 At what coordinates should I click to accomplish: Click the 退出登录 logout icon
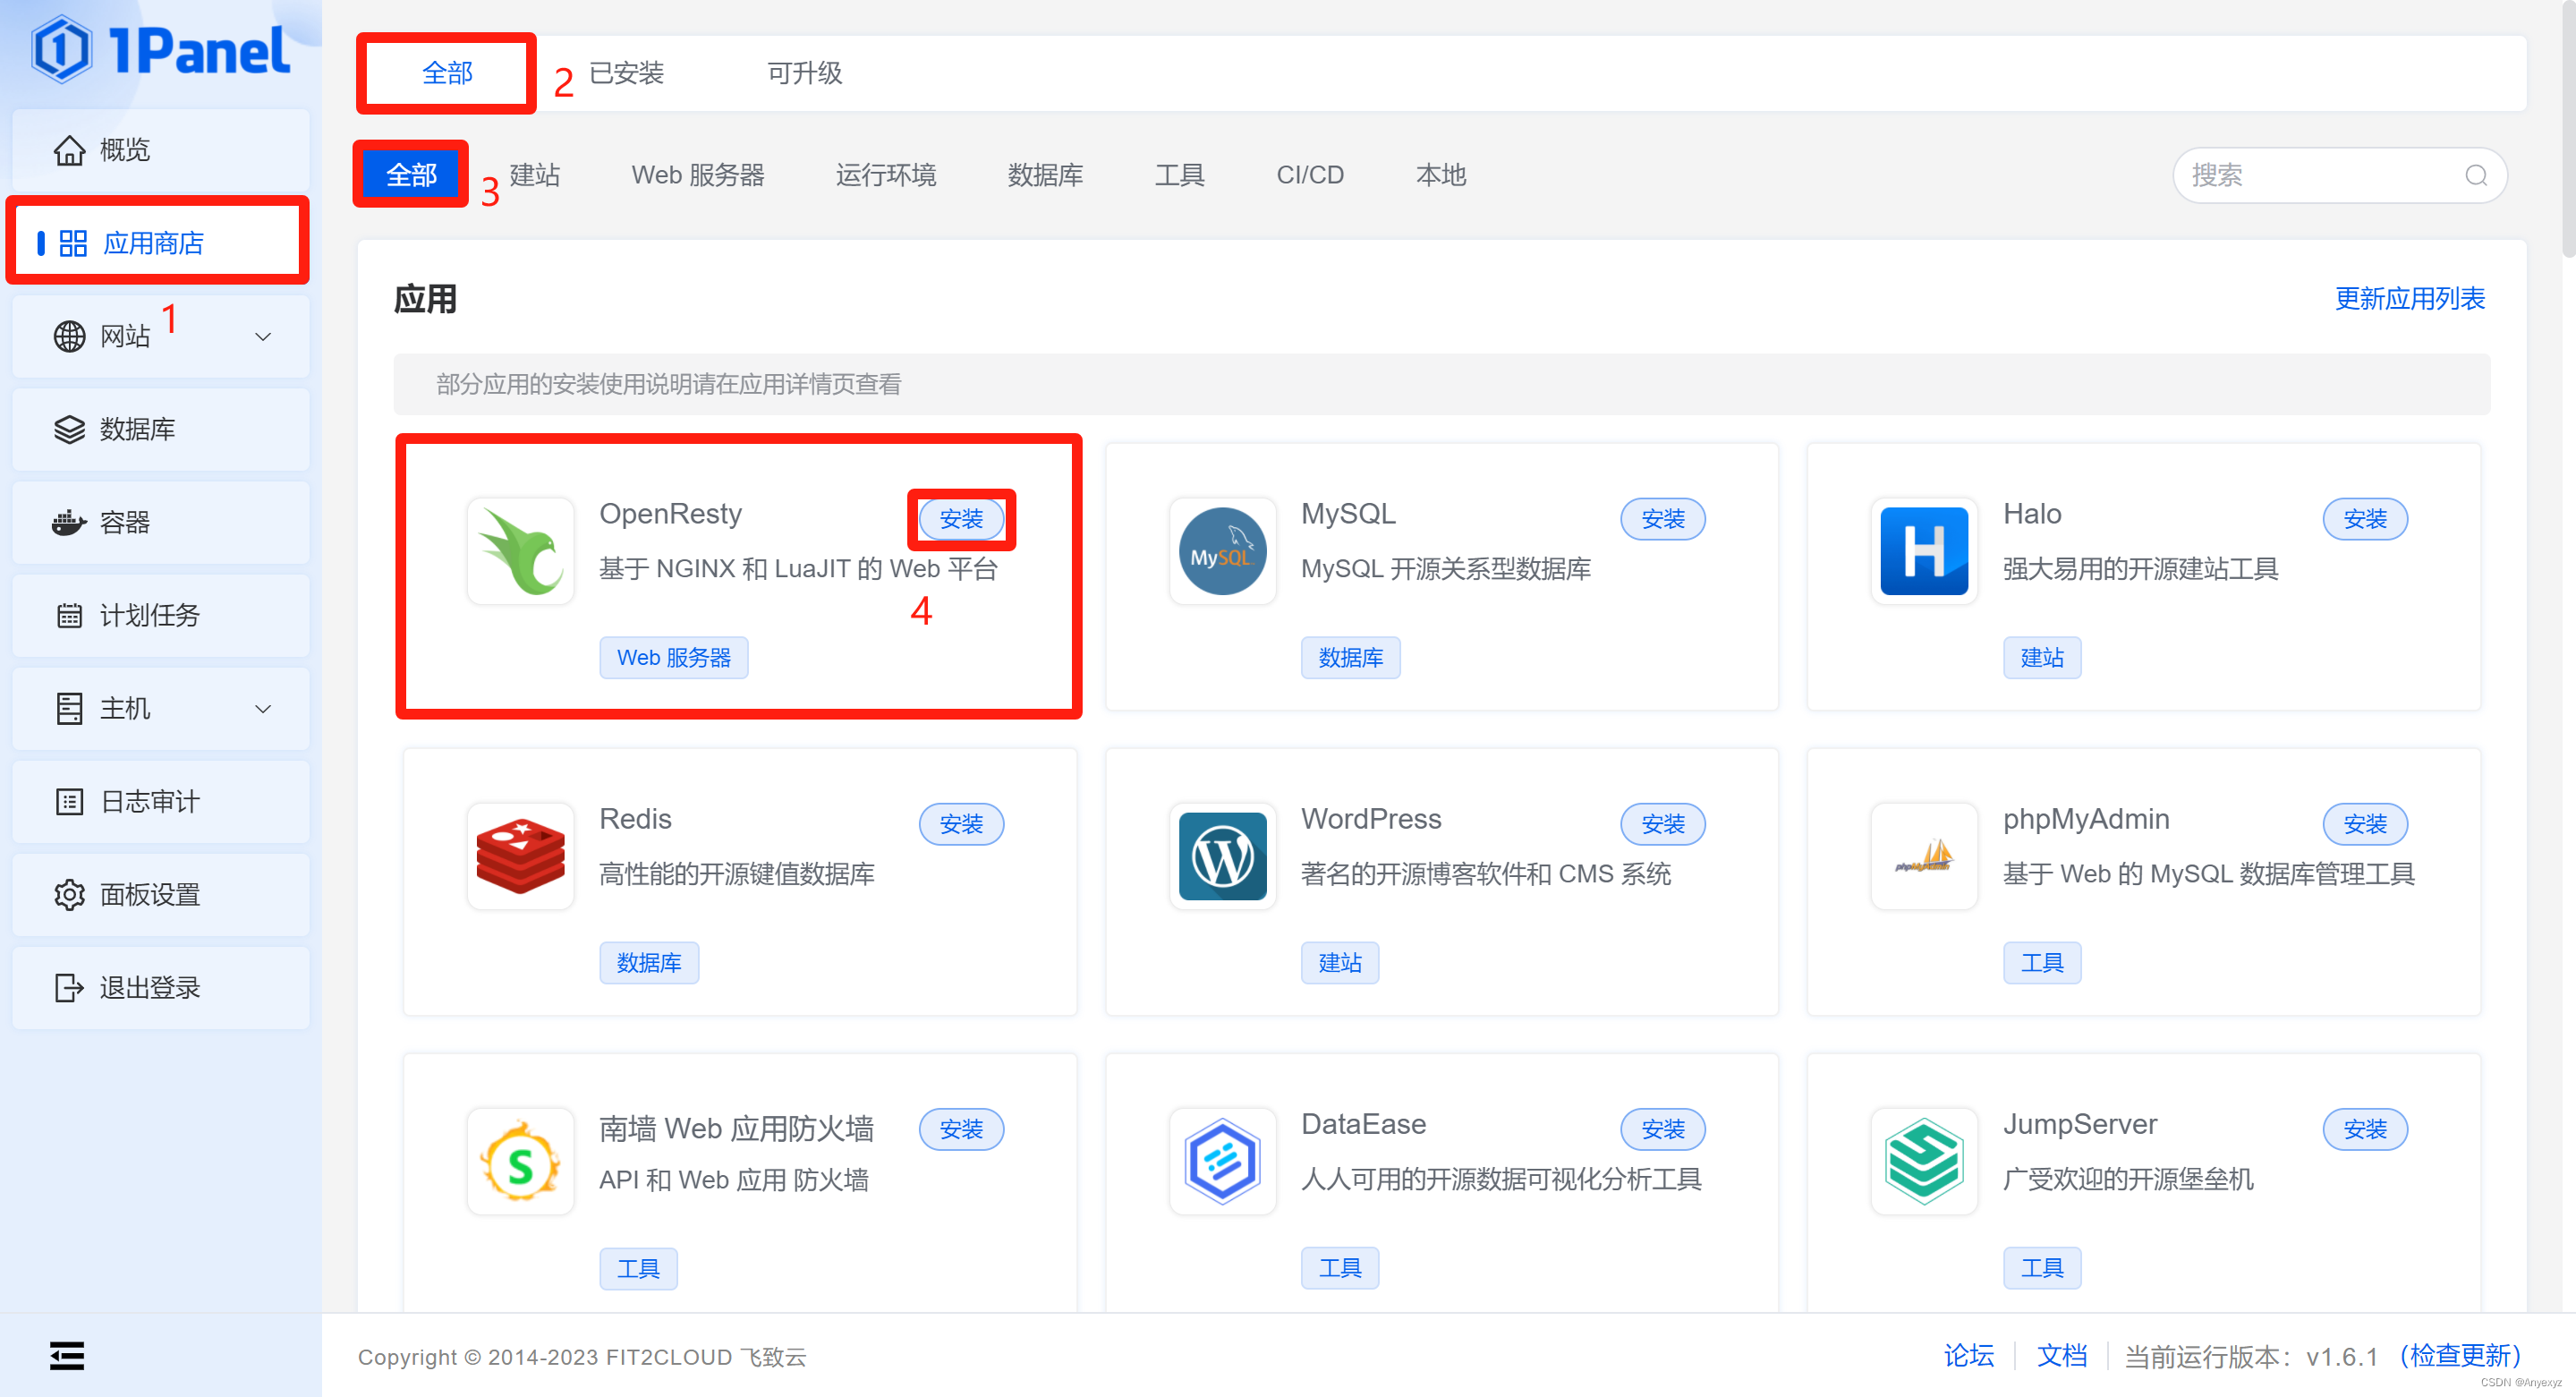tap(69, 987)
